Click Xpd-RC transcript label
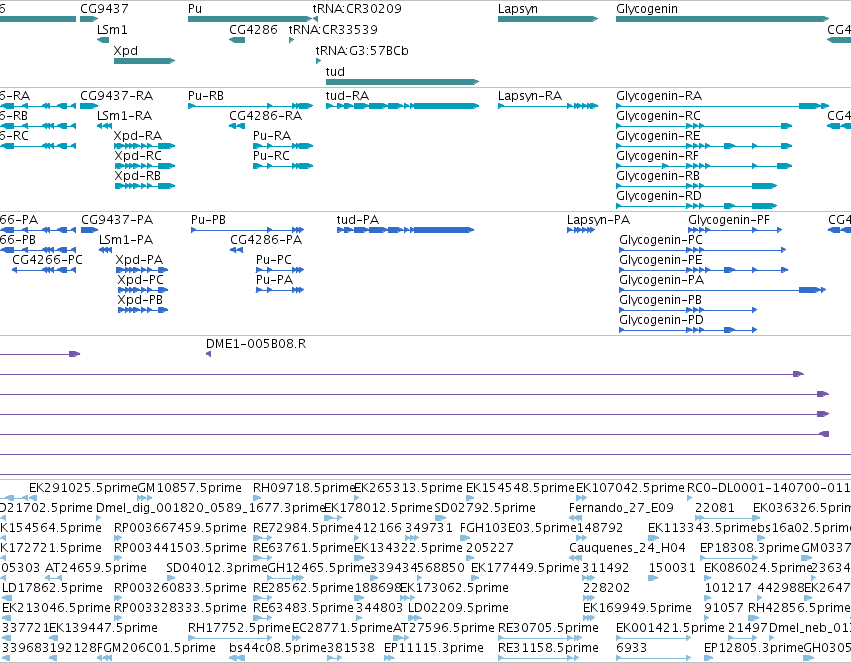The image size is (851, 663). coord(138,156)
